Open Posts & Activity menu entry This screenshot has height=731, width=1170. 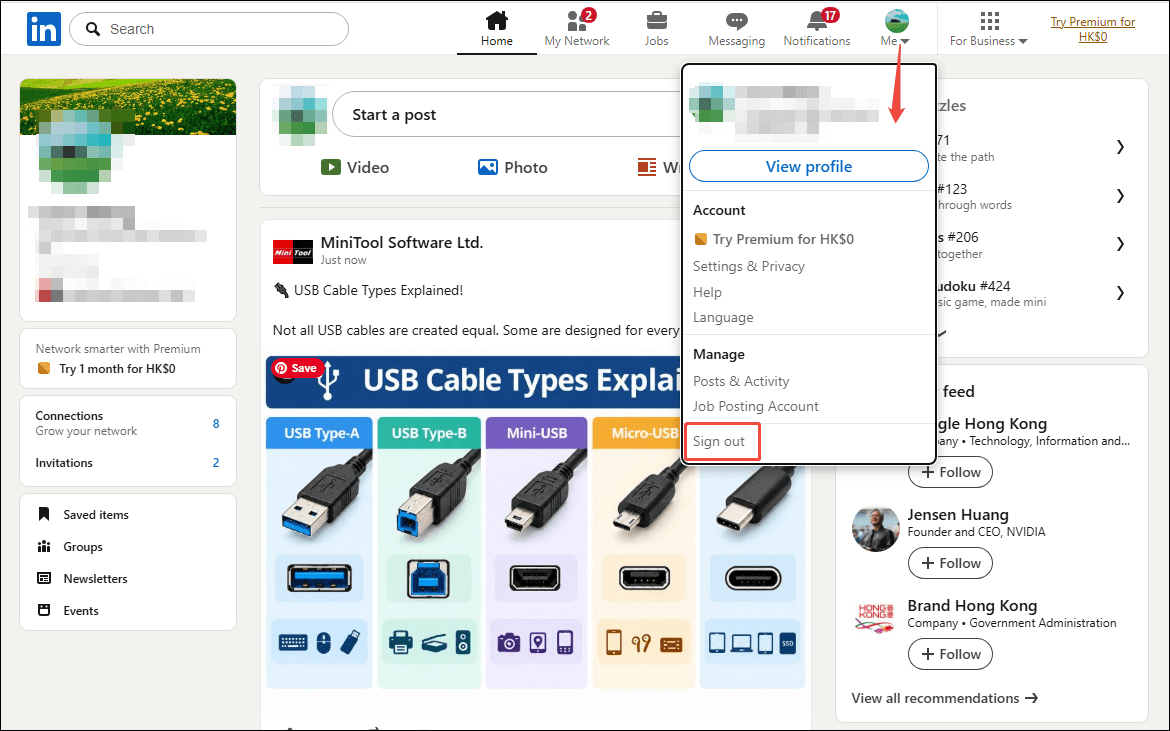point(741,381)
